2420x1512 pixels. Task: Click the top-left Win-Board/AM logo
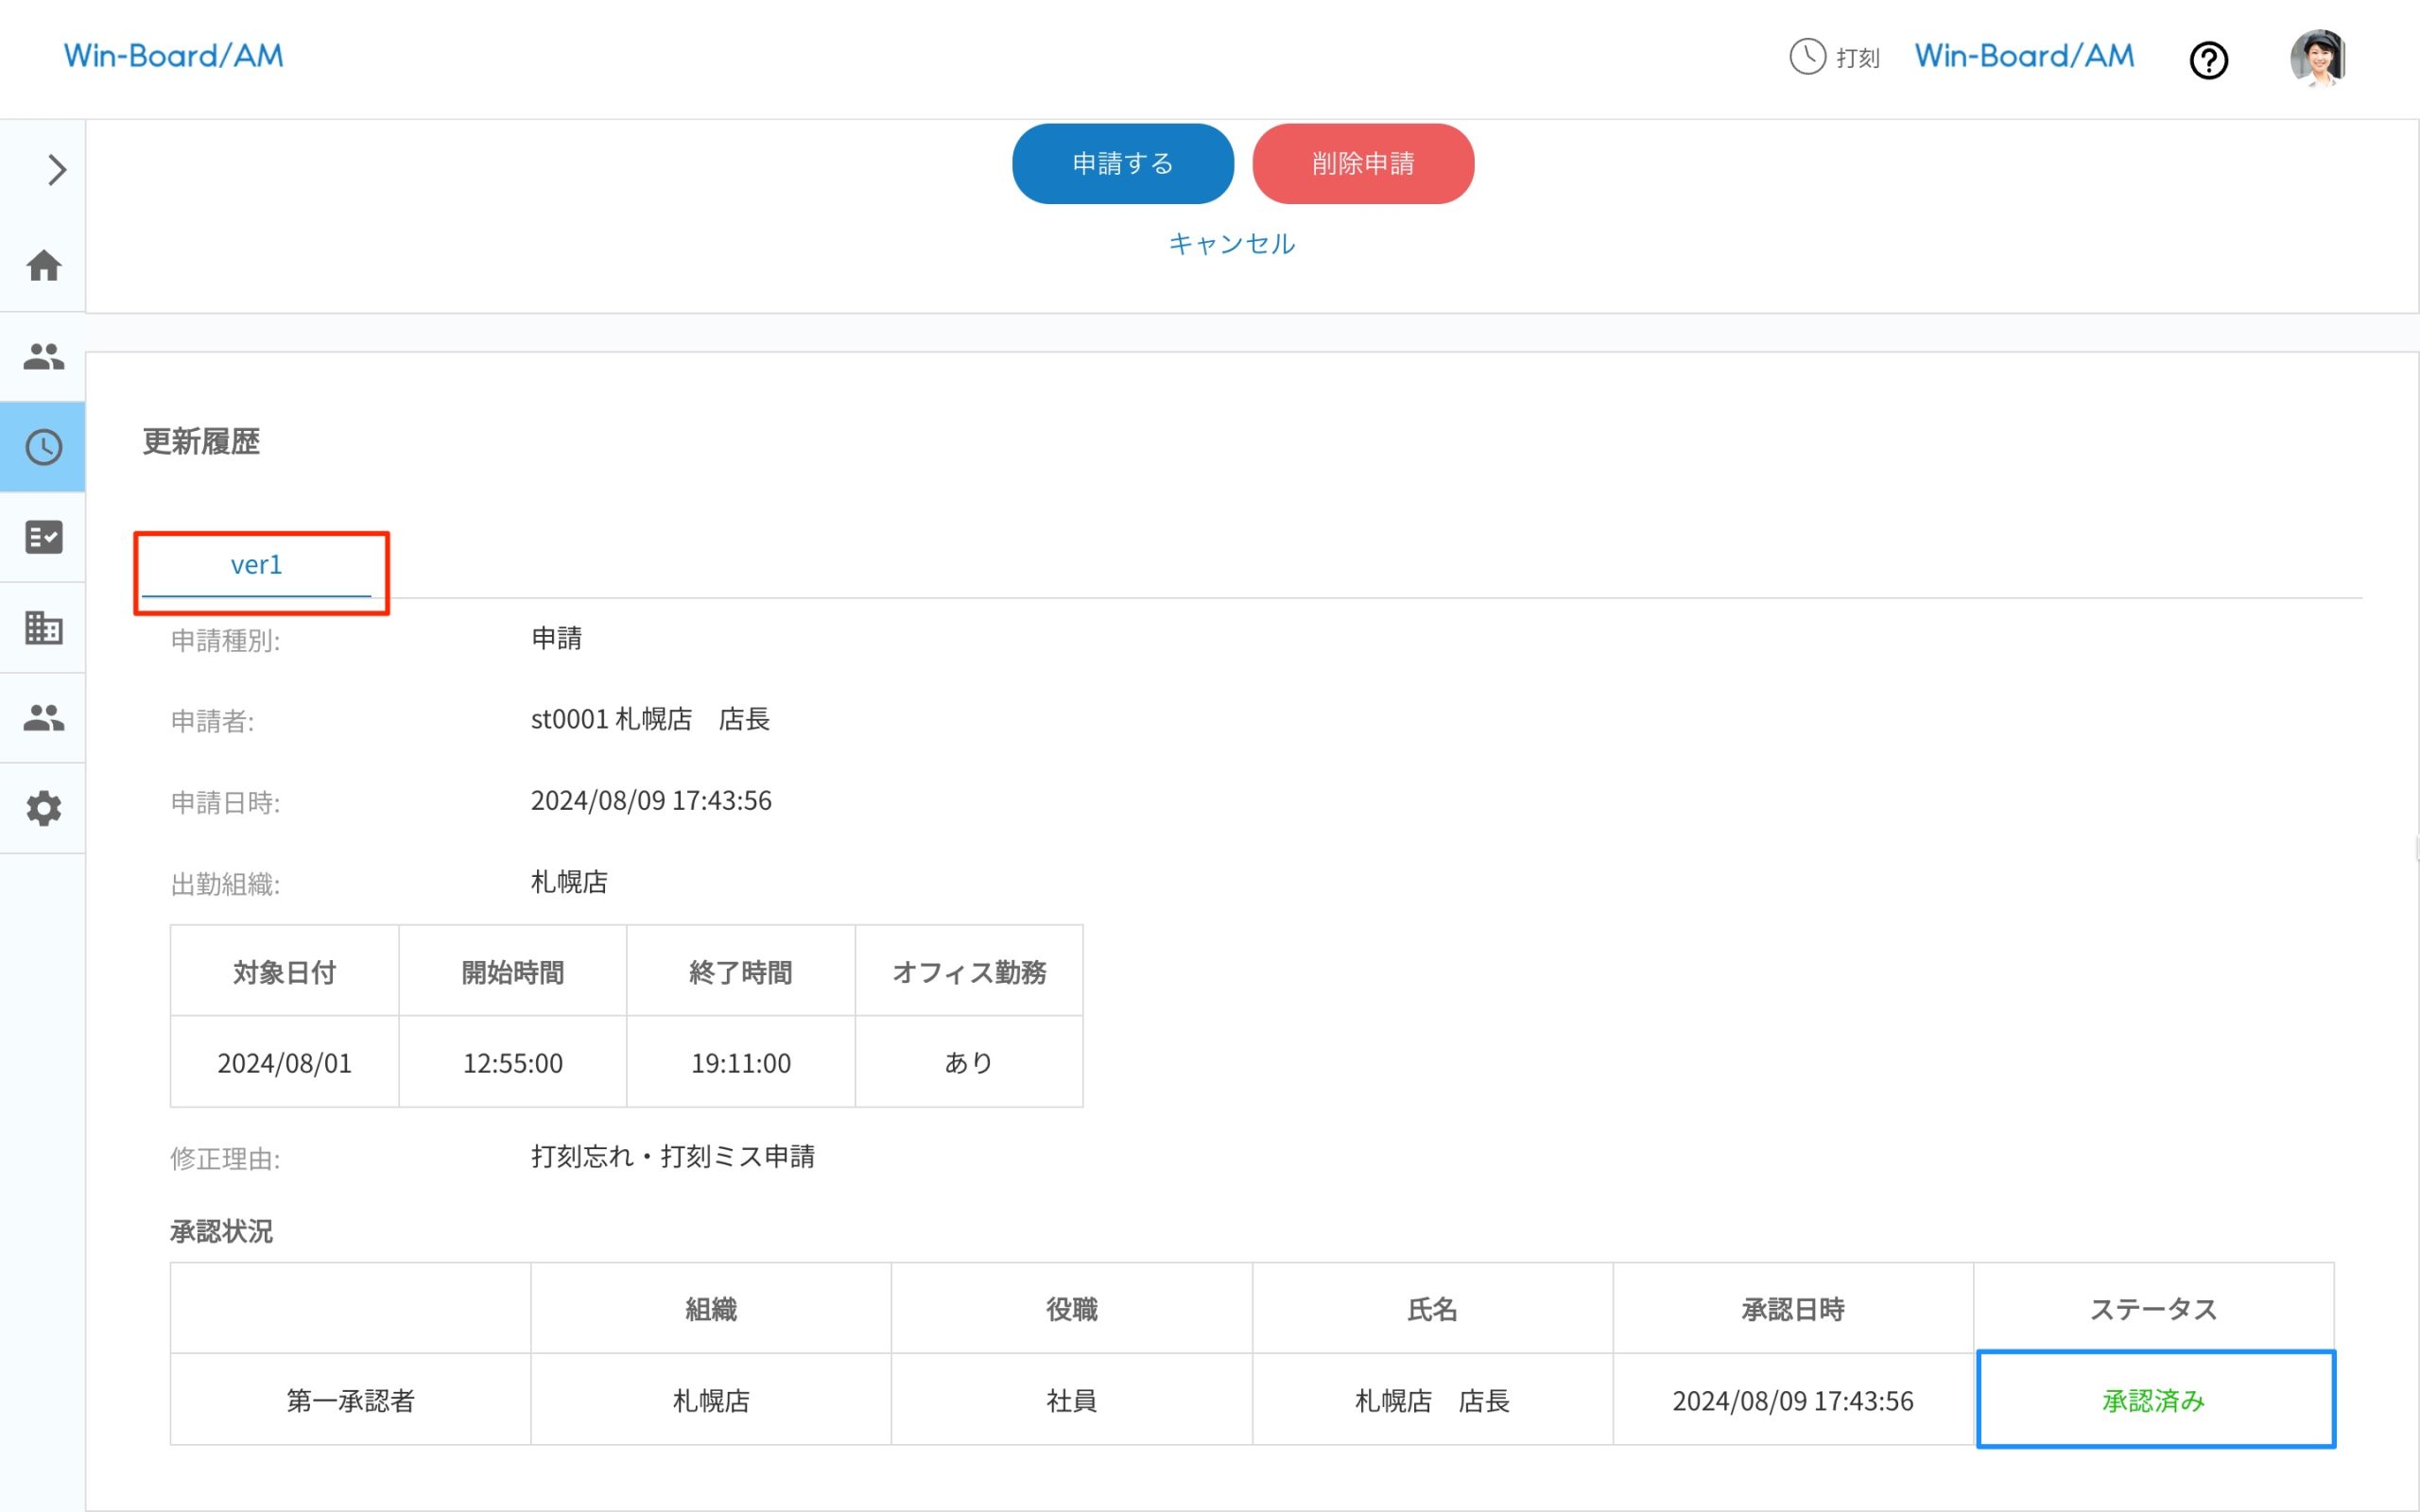coord(174,56)
